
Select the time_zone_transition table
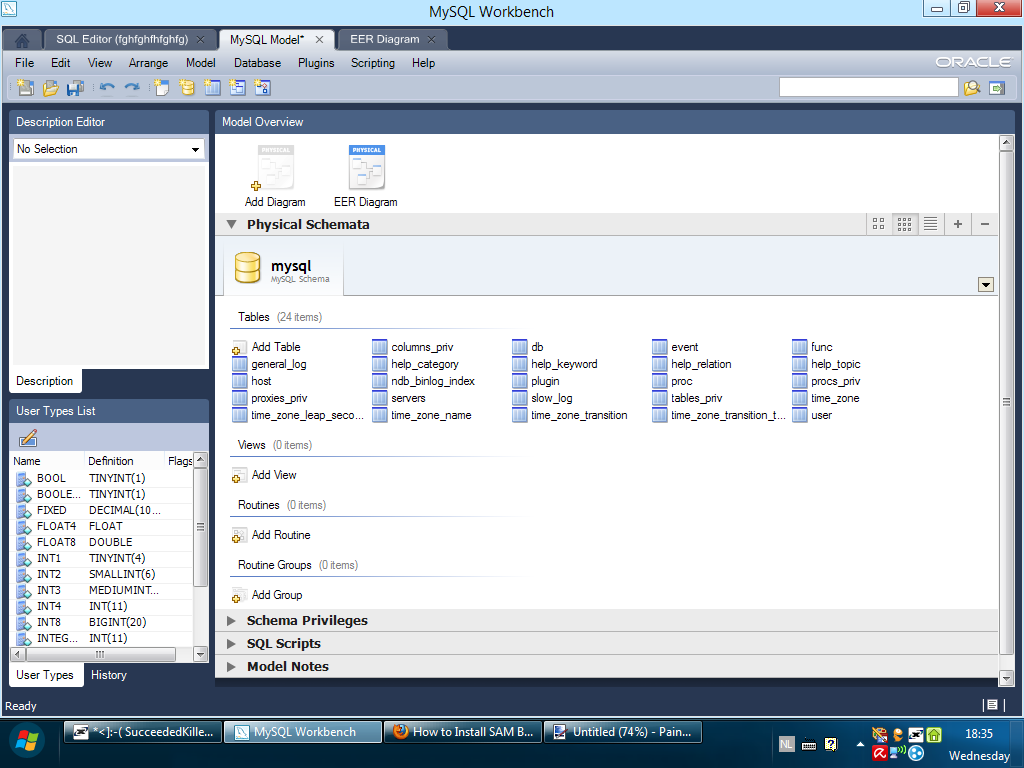(570, 415)
